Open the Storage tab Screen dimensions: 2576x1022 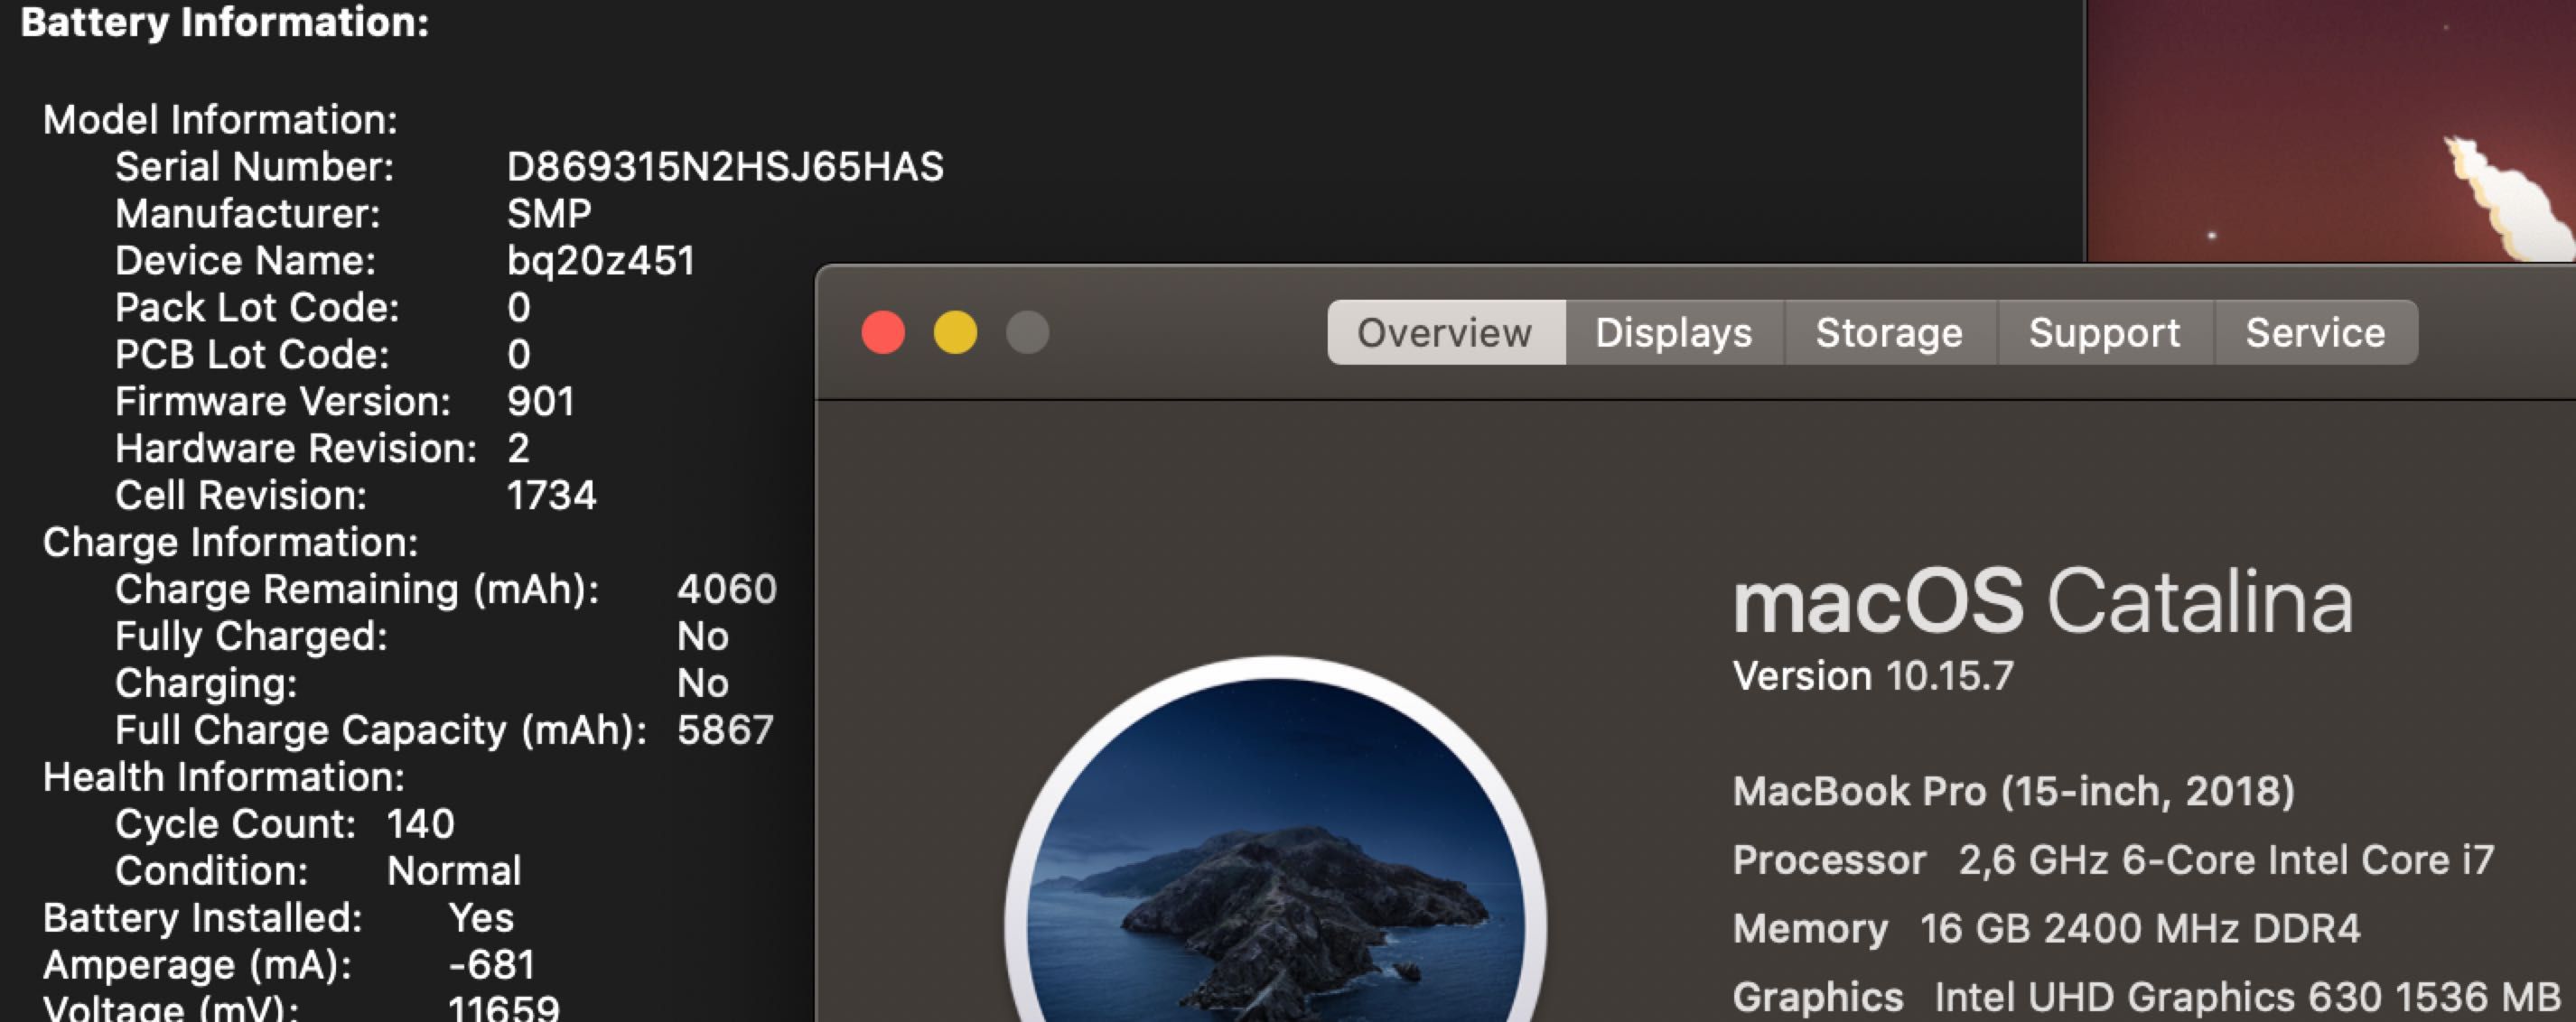1889,332
